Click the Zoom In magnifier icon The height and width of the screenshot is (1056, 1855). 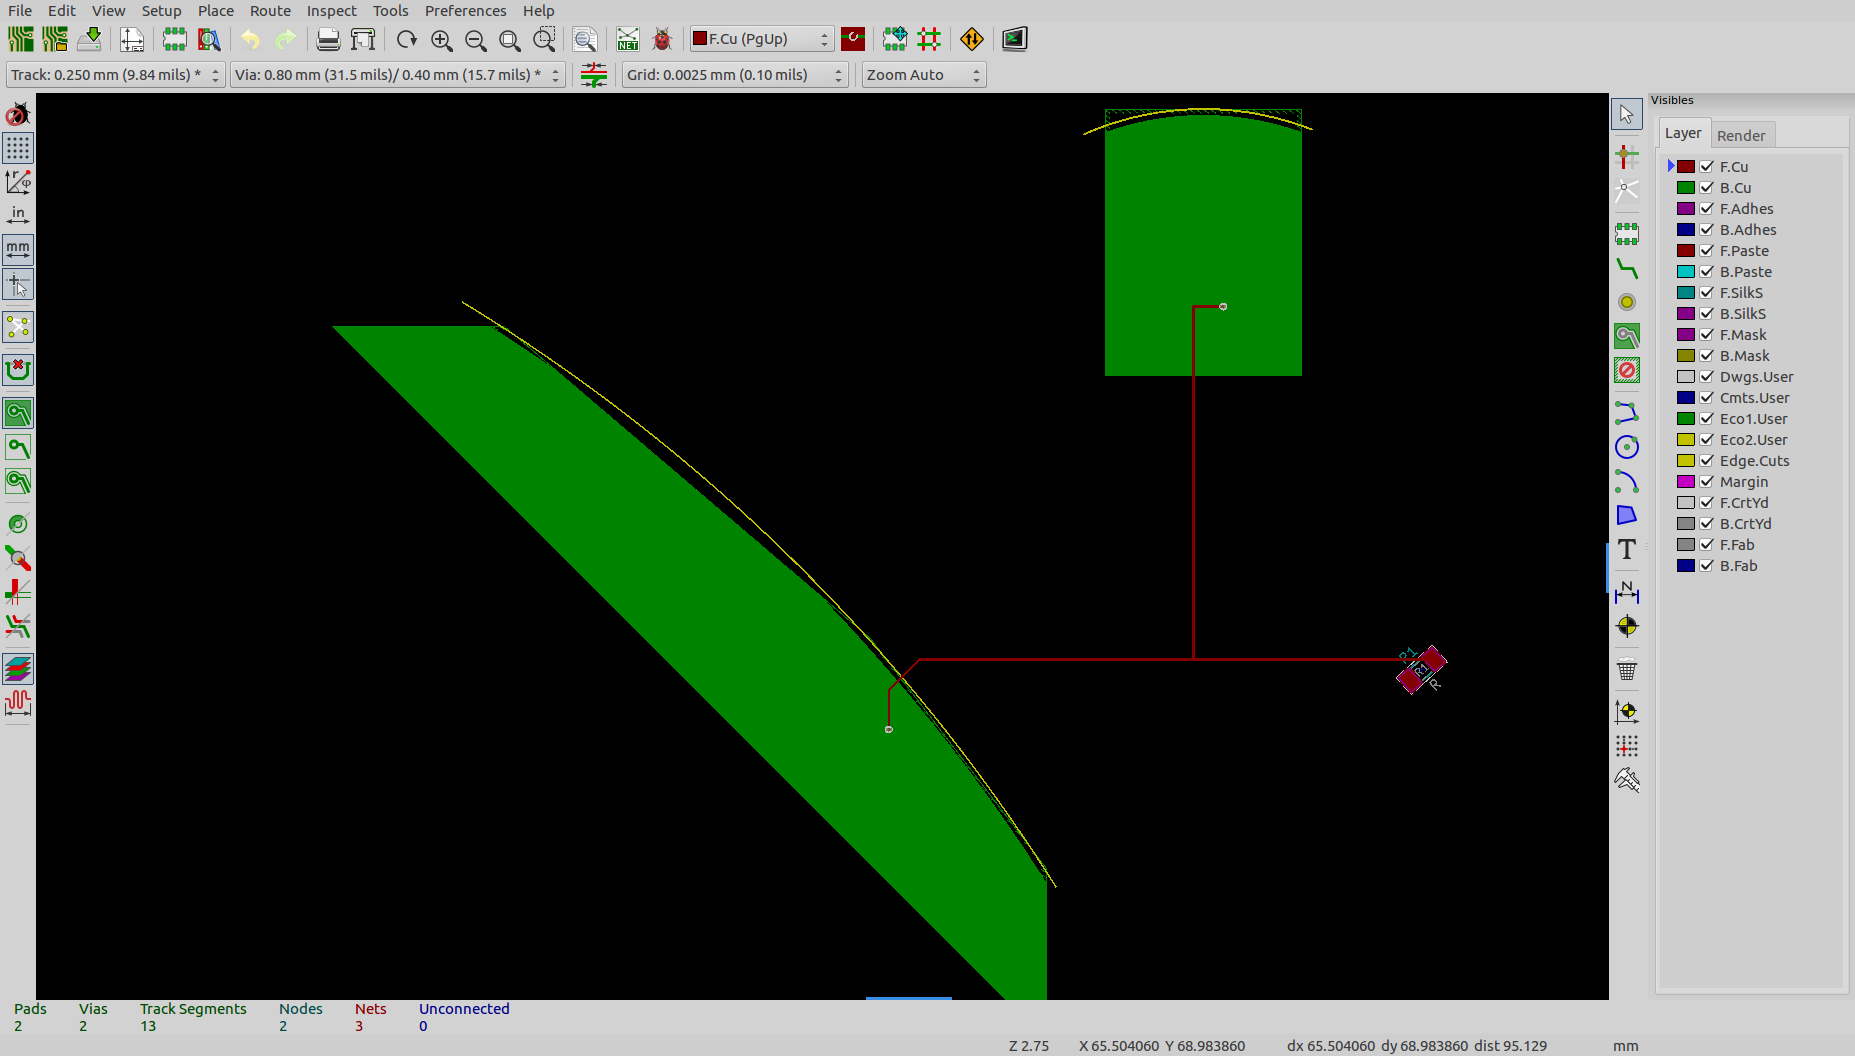[441, 40]
